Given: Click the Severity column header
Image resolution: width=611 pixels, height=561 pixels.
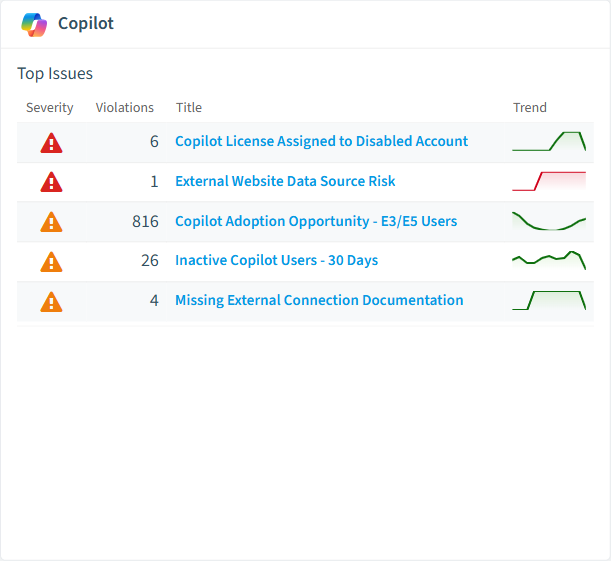Looking at the screenshot, I should (49, 108).
